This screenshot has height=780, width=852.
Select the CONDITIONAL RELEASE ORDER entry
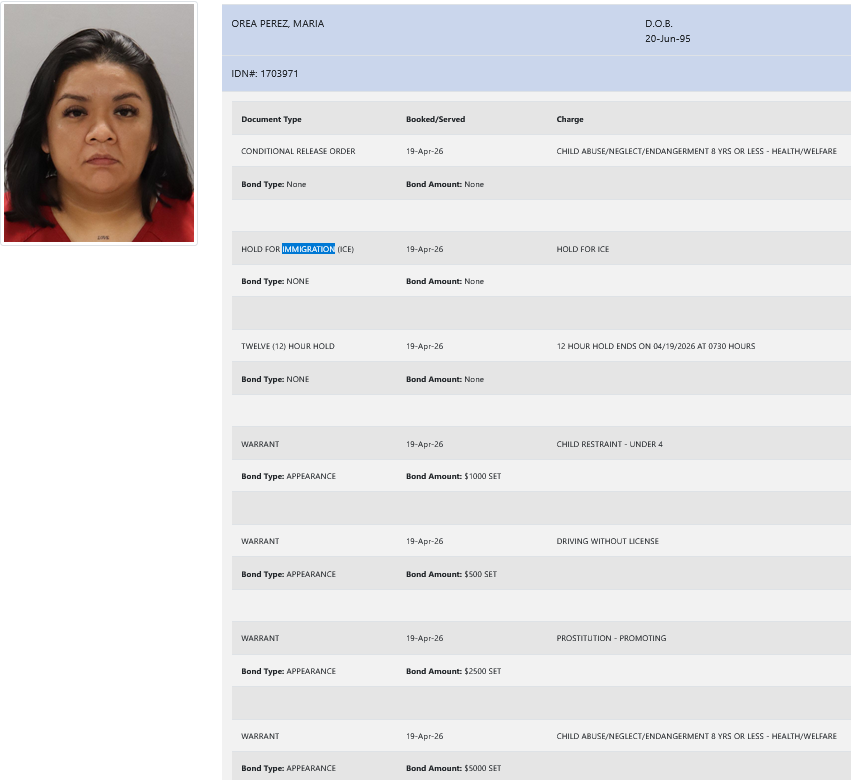tap(298, 152)
